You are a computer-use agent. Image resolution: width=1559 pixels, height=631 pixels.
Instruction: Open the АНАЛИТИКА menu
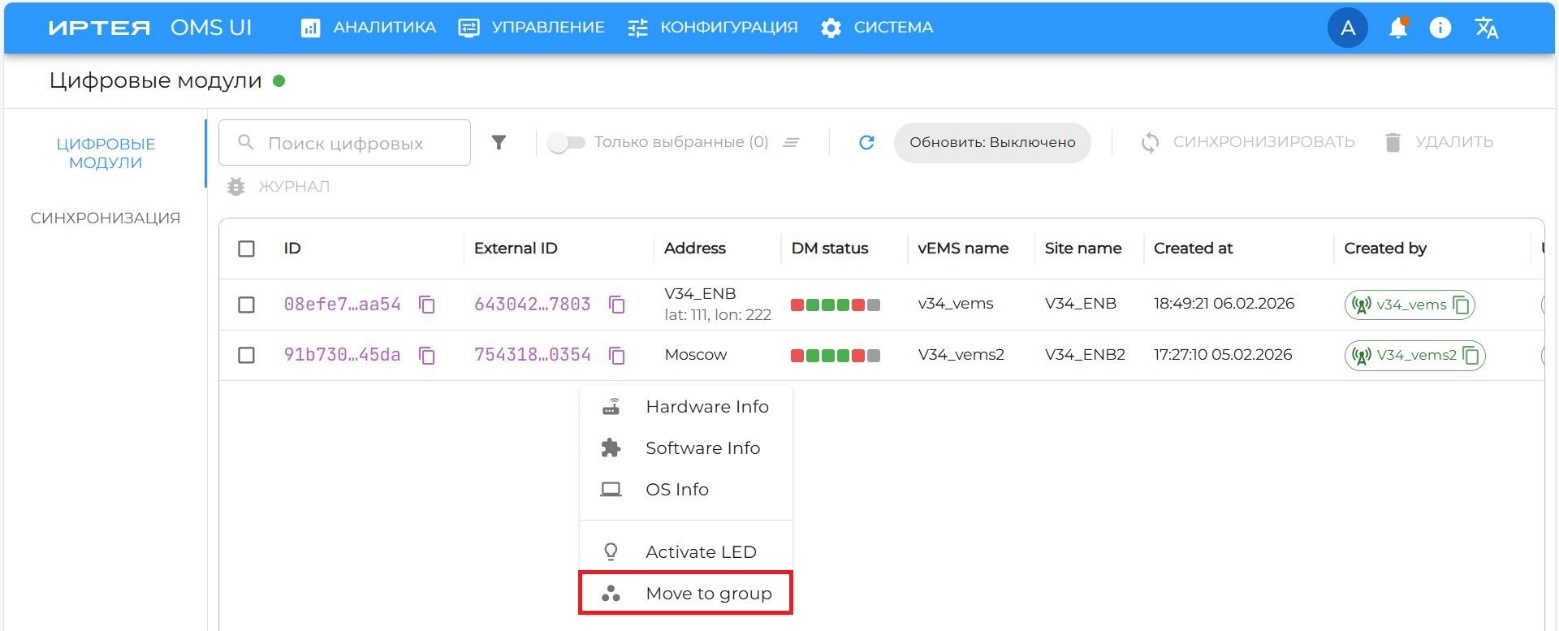(x=368, y=28)
